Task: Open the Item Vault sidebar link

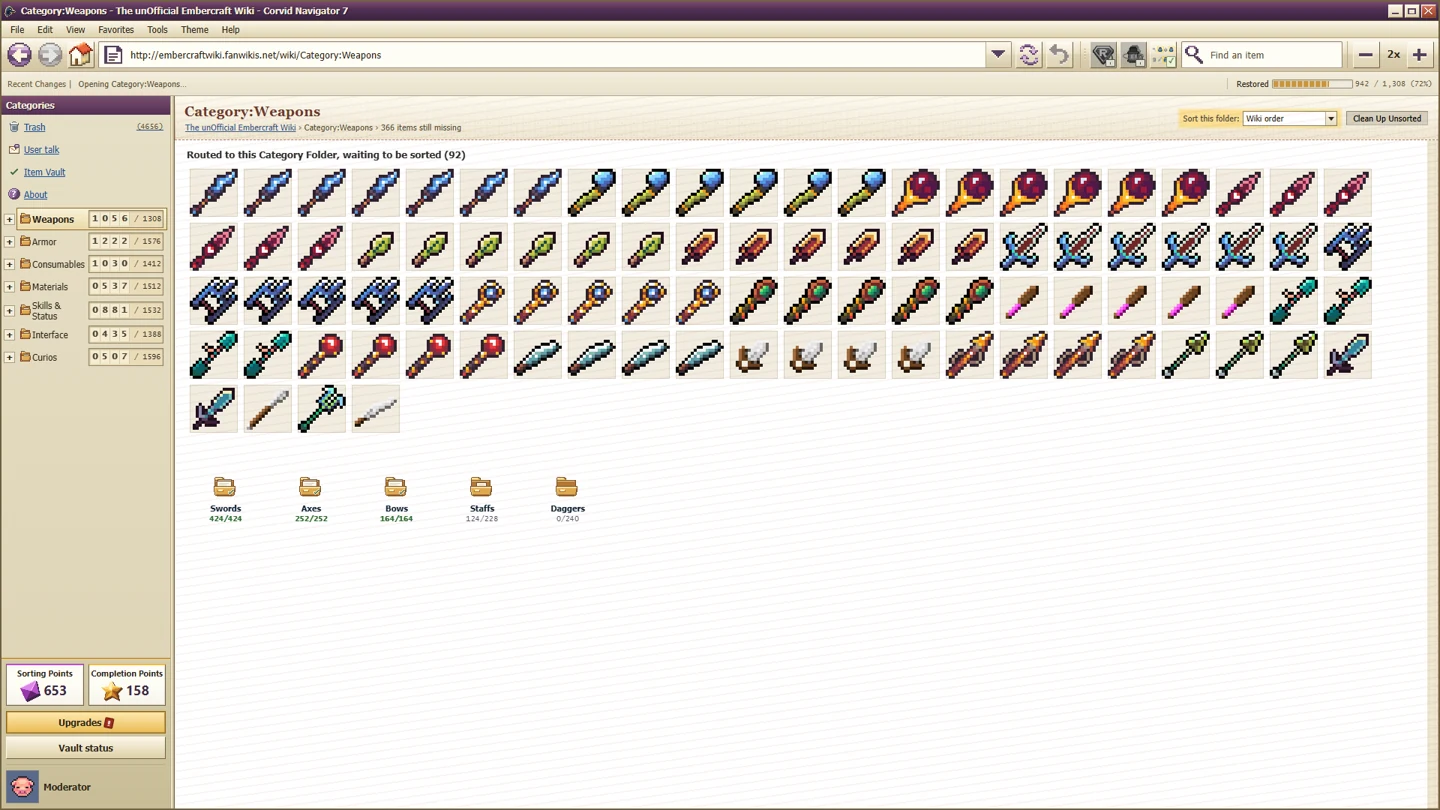Action: coord(44,172)
